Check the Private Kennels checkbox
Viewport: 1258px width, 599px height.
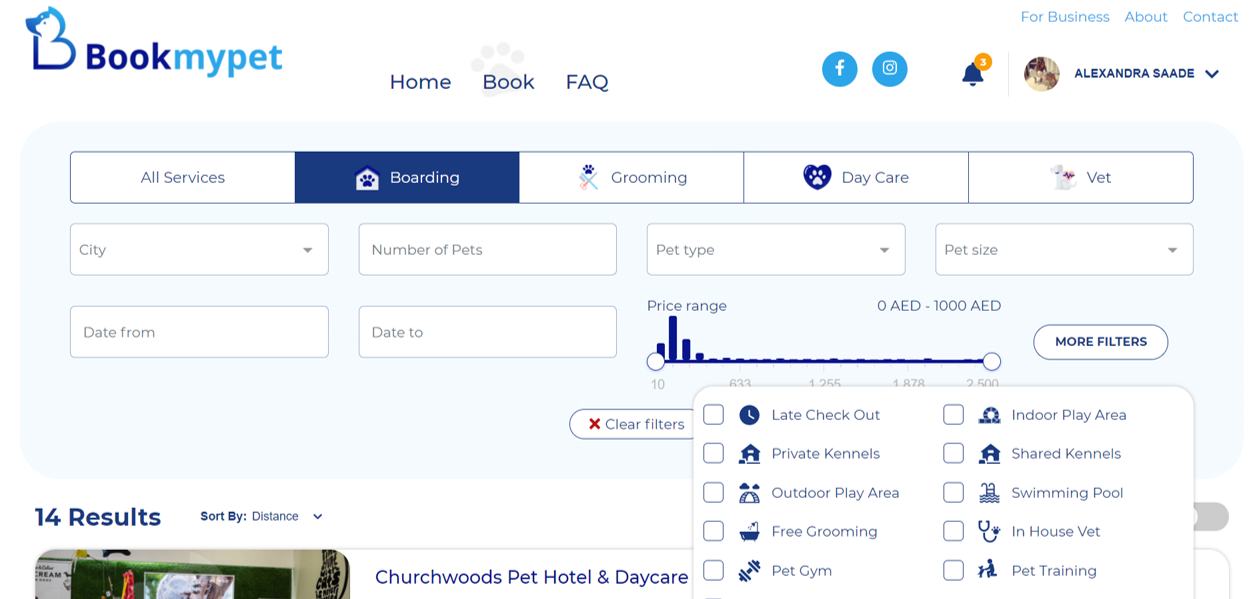coord(713,453)
